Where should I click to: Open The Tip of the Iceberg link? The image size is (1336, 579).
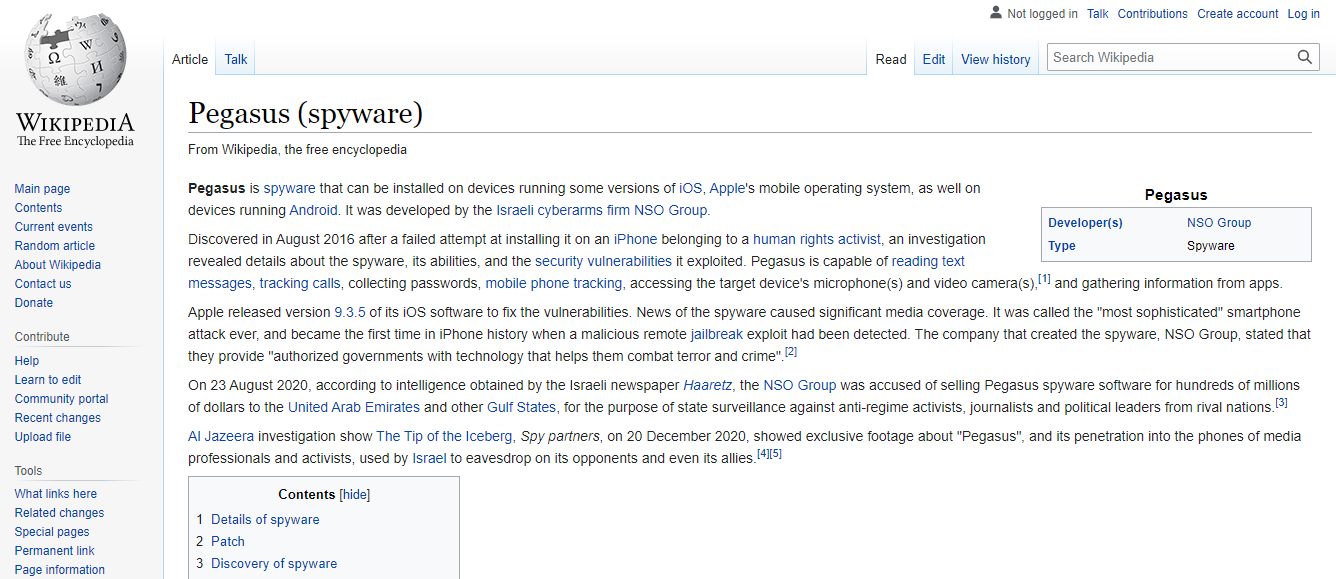click(446, 436)
